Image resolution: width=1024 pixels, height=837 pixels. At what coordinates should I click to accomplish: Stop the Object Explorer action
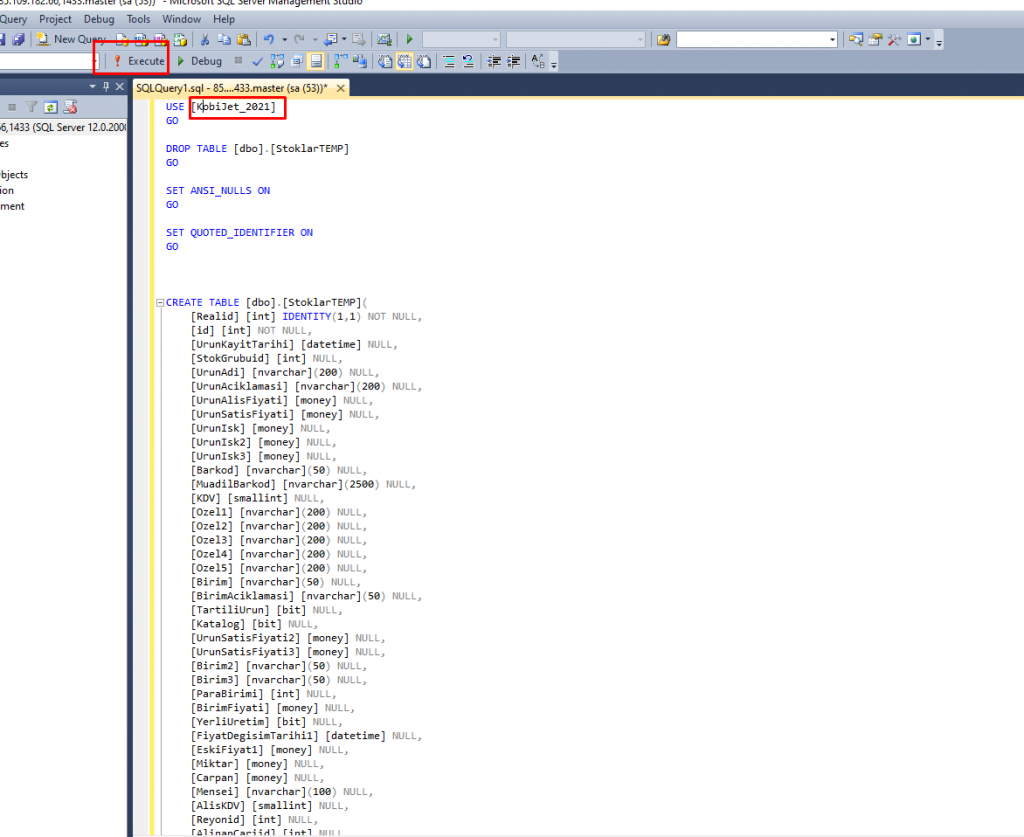tap(12, 106)
